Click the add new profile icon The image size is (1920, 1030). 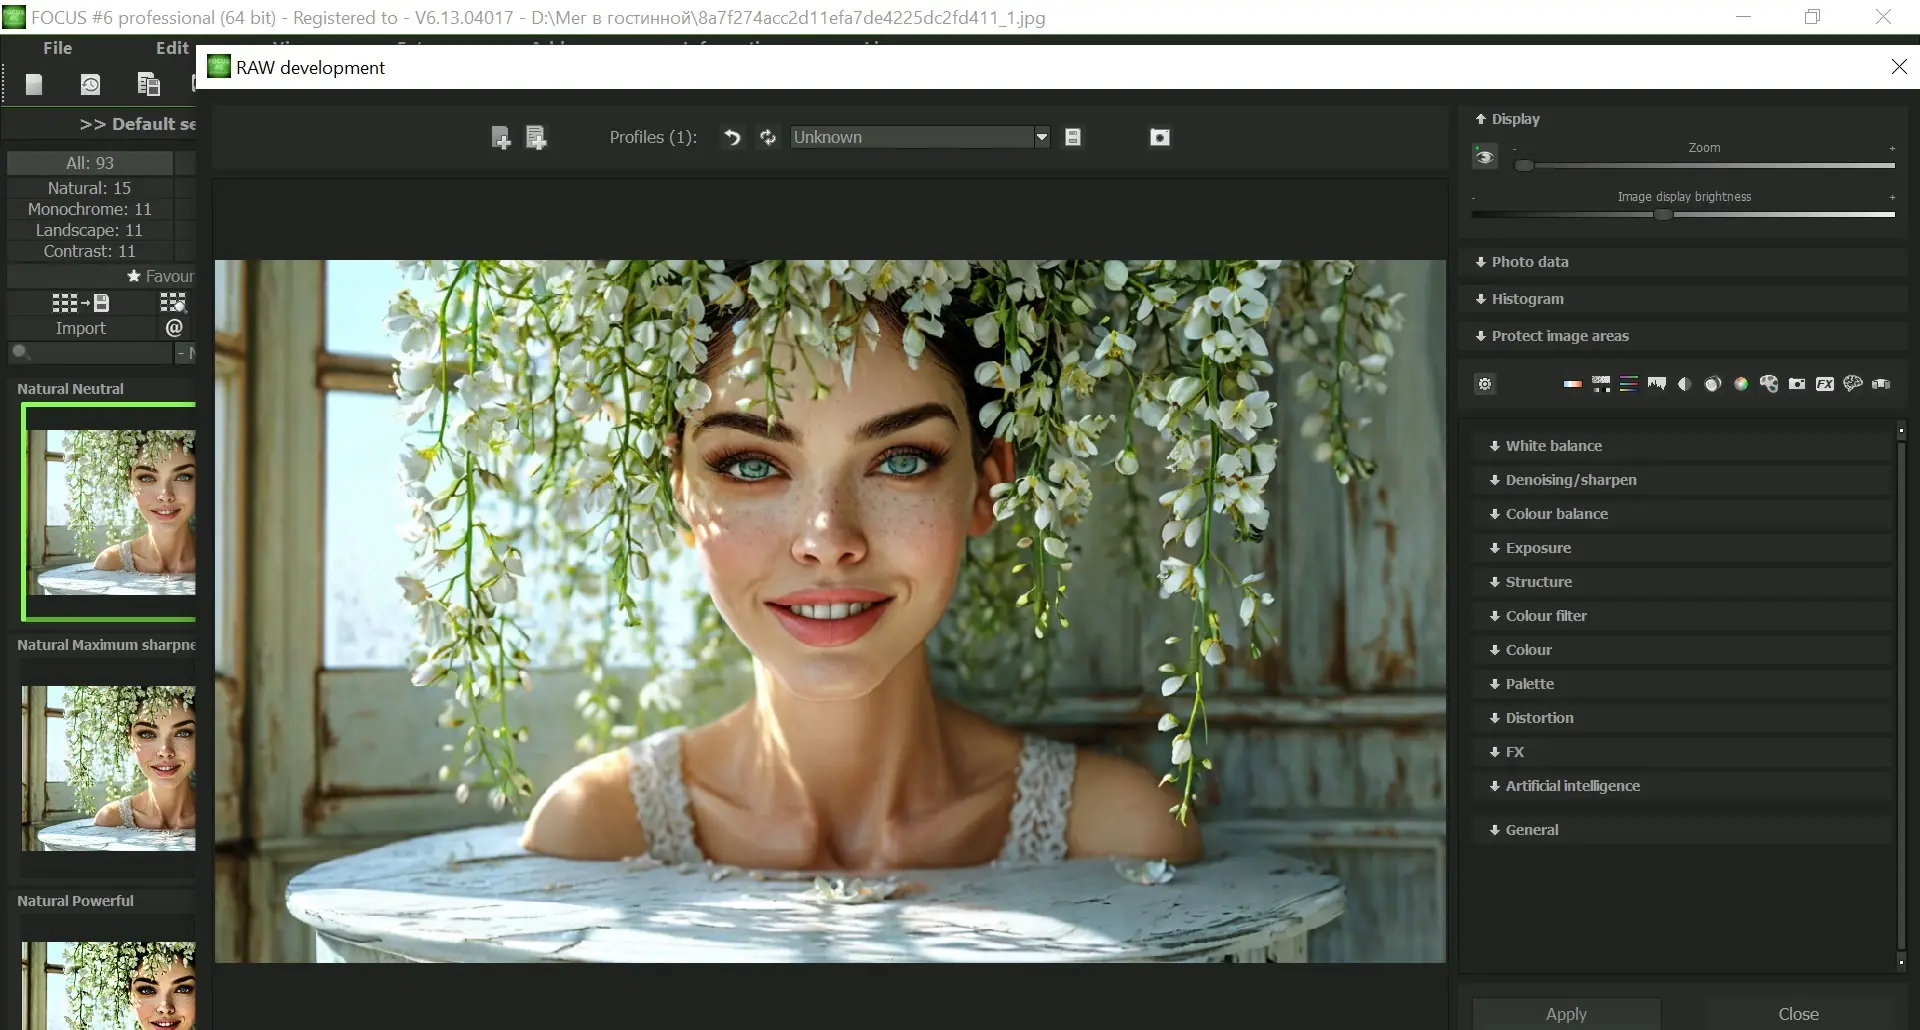pyautogui.click(x=501, y=138)
